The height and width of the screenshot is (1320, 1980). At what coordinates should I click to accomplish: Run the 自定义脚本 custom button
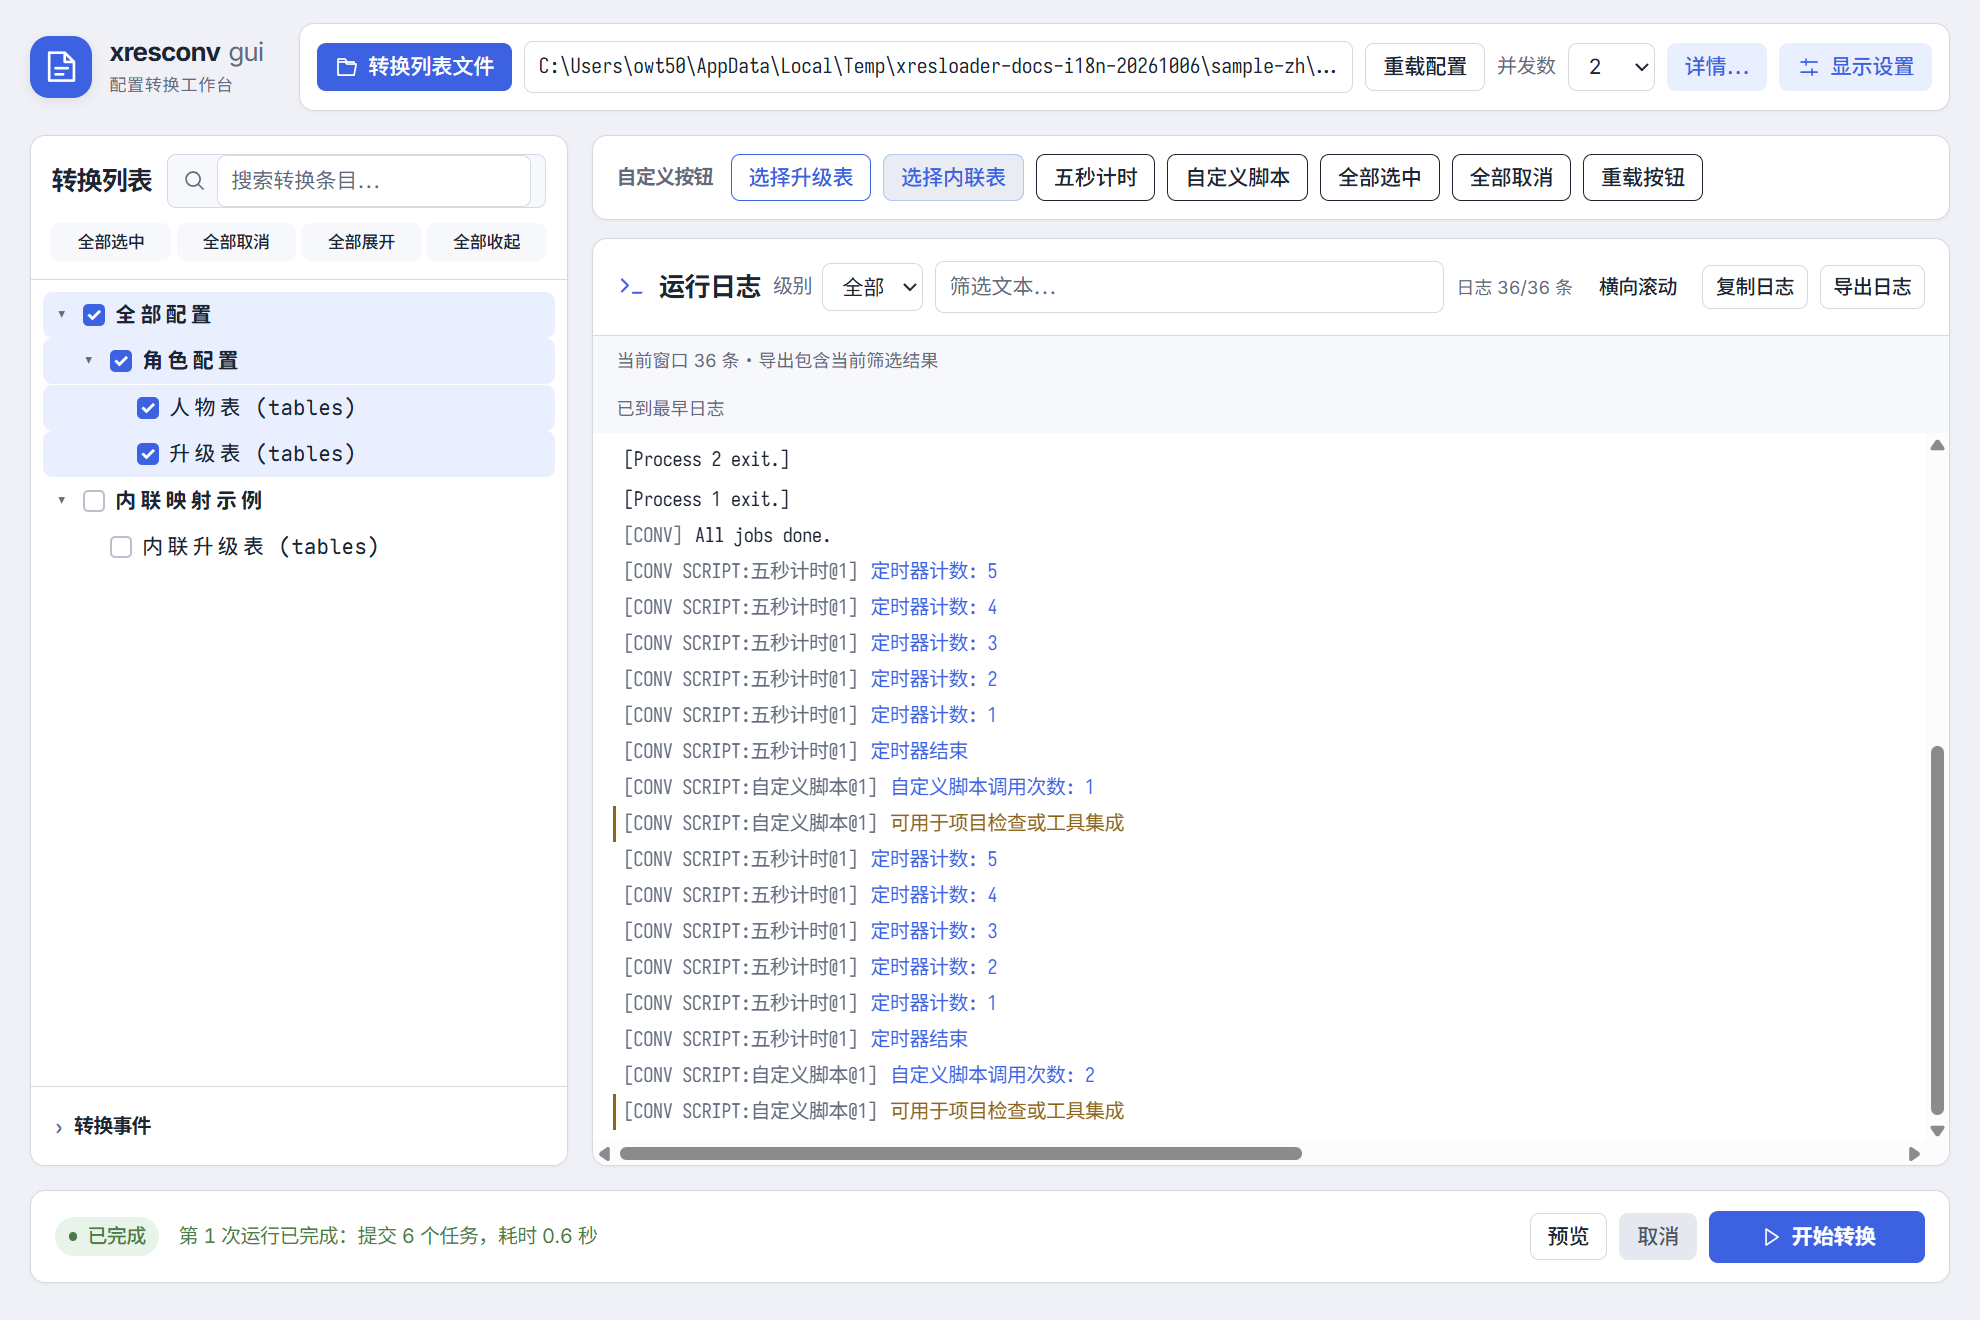[1237, 178]
